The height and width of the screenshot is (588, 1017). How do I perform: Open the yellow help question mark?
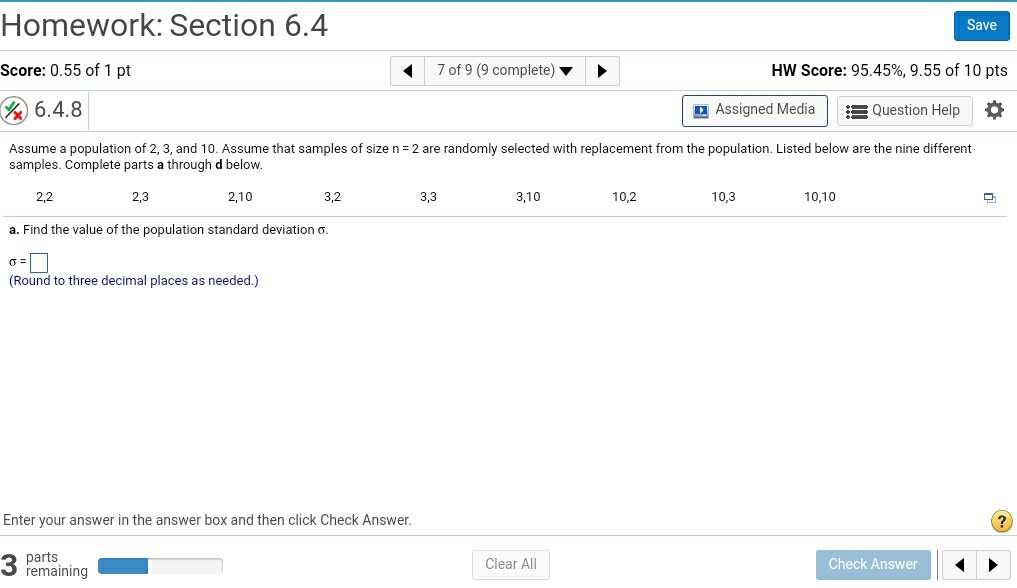(x=1001, y=521)
